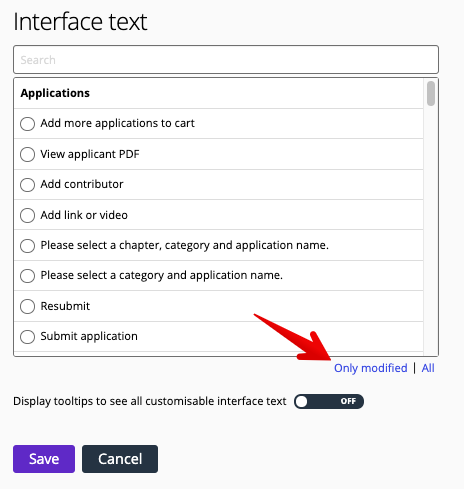Image resolution: width=464 pixels, height=489 pixels.
Task: Click the 'Interface text' page heading
Action: pyautogui.click(x=80, y=22)
